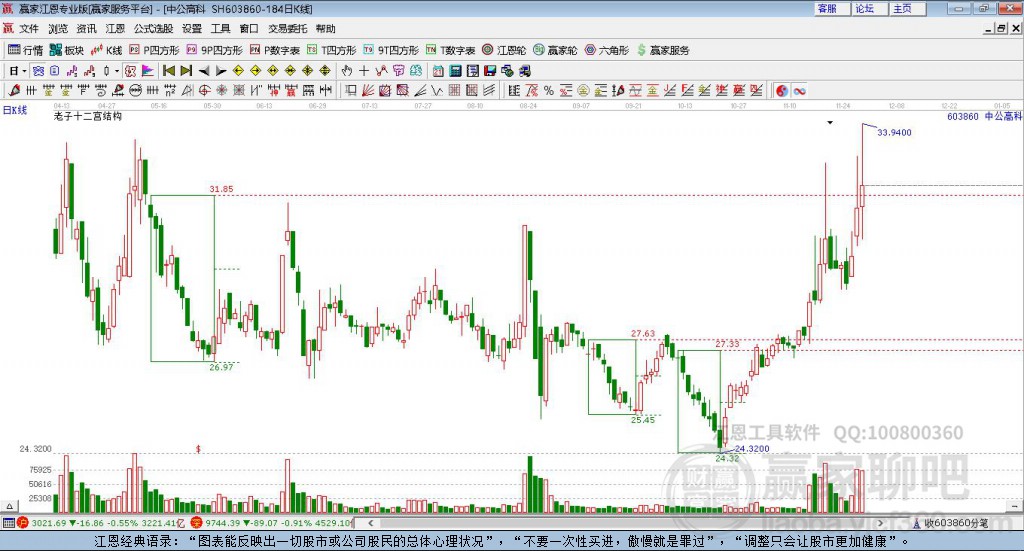1024x551 pixels.
Task: Click the 论坛 forum button
Action: click(x=868, y=8)
